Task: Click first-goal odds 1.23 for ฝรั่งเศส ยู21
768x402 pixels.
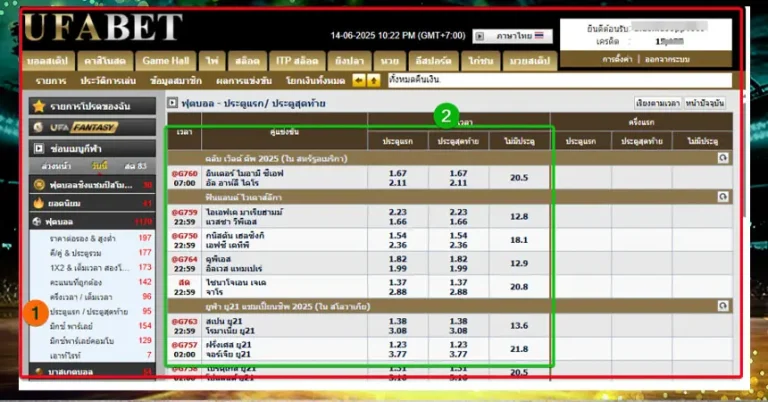Action: 398,345
